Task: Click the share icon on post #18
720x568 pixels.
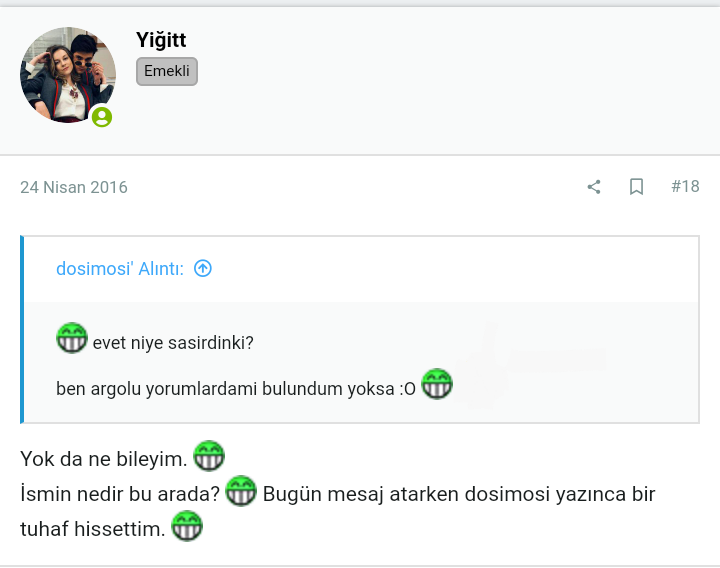Action: [x=594, y=187]
